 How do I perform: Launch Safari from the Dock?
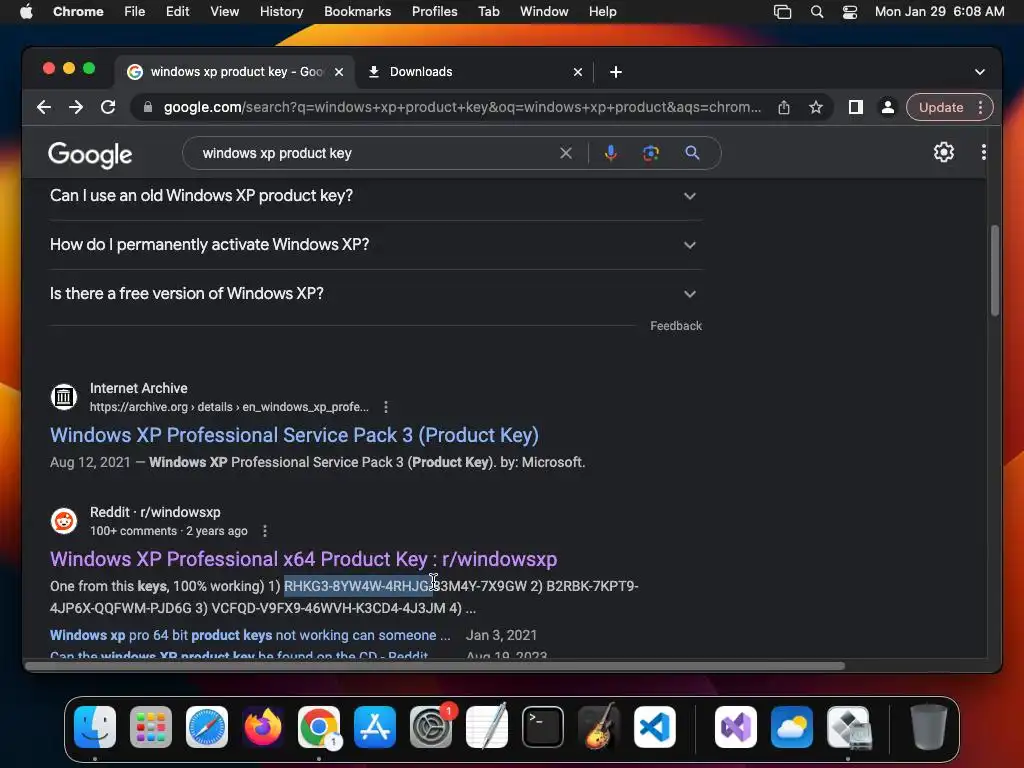(207, 727)
